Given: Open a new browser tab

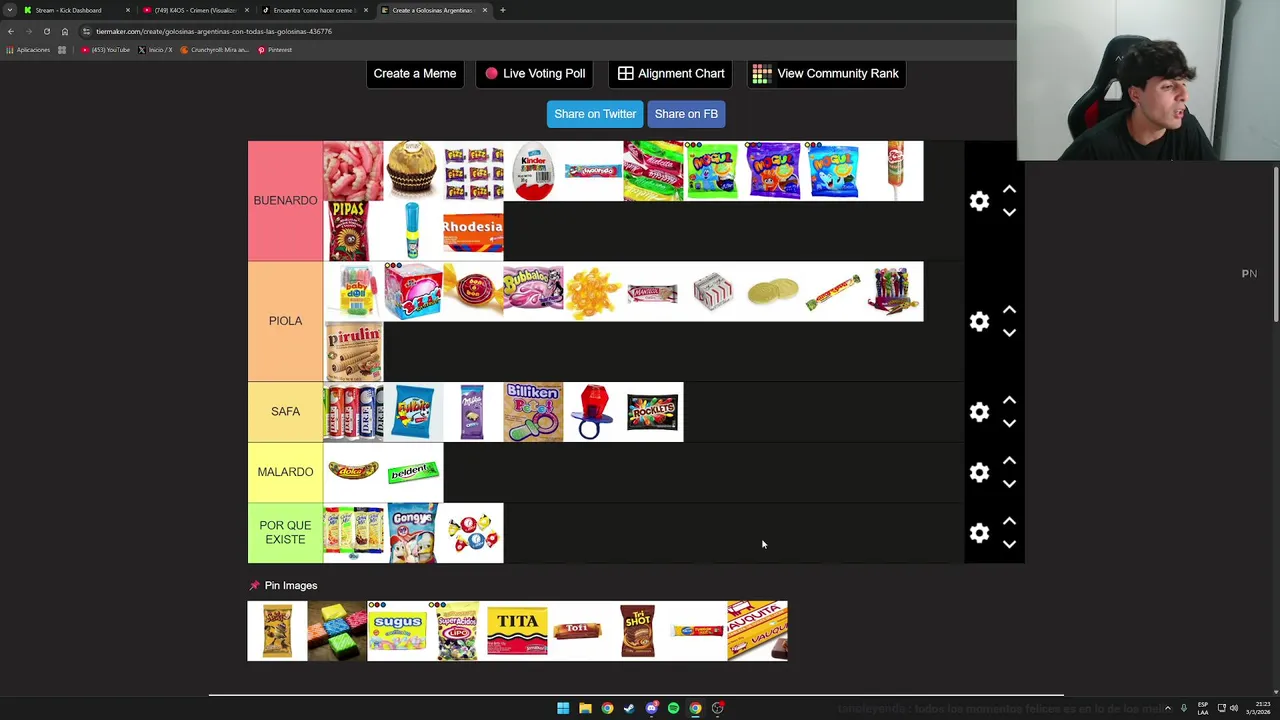Looking at the screenshot, I should point(503,10).
